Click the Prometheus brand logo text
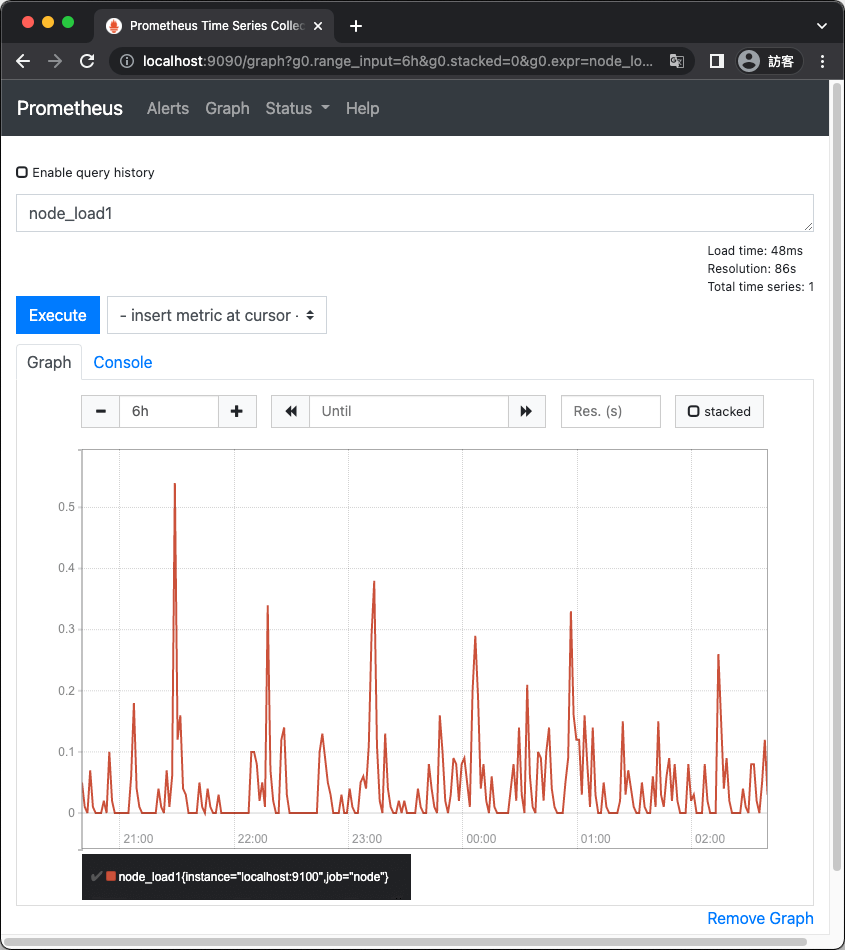The width and height of the screenshot is (845, 950). (70, 108)
